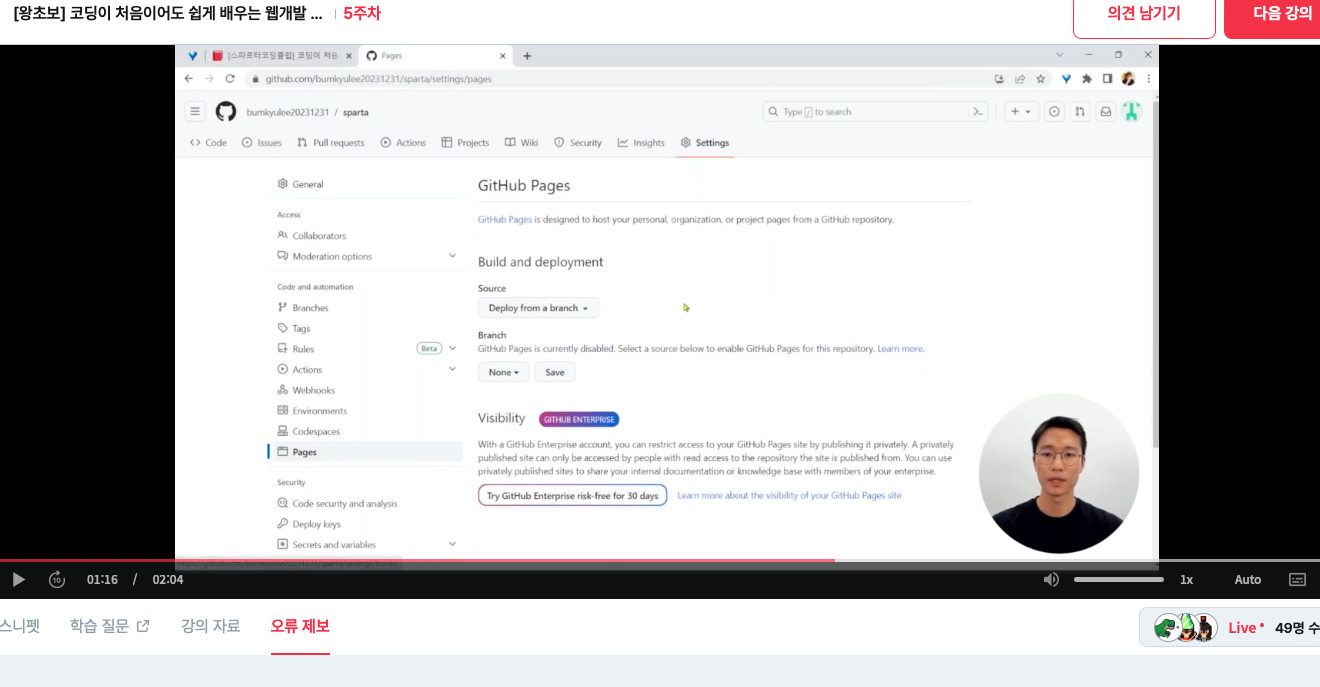1320x687 pixels.
Task: Expand the Actions sidebar section chevron
Action: click(452, 370)
